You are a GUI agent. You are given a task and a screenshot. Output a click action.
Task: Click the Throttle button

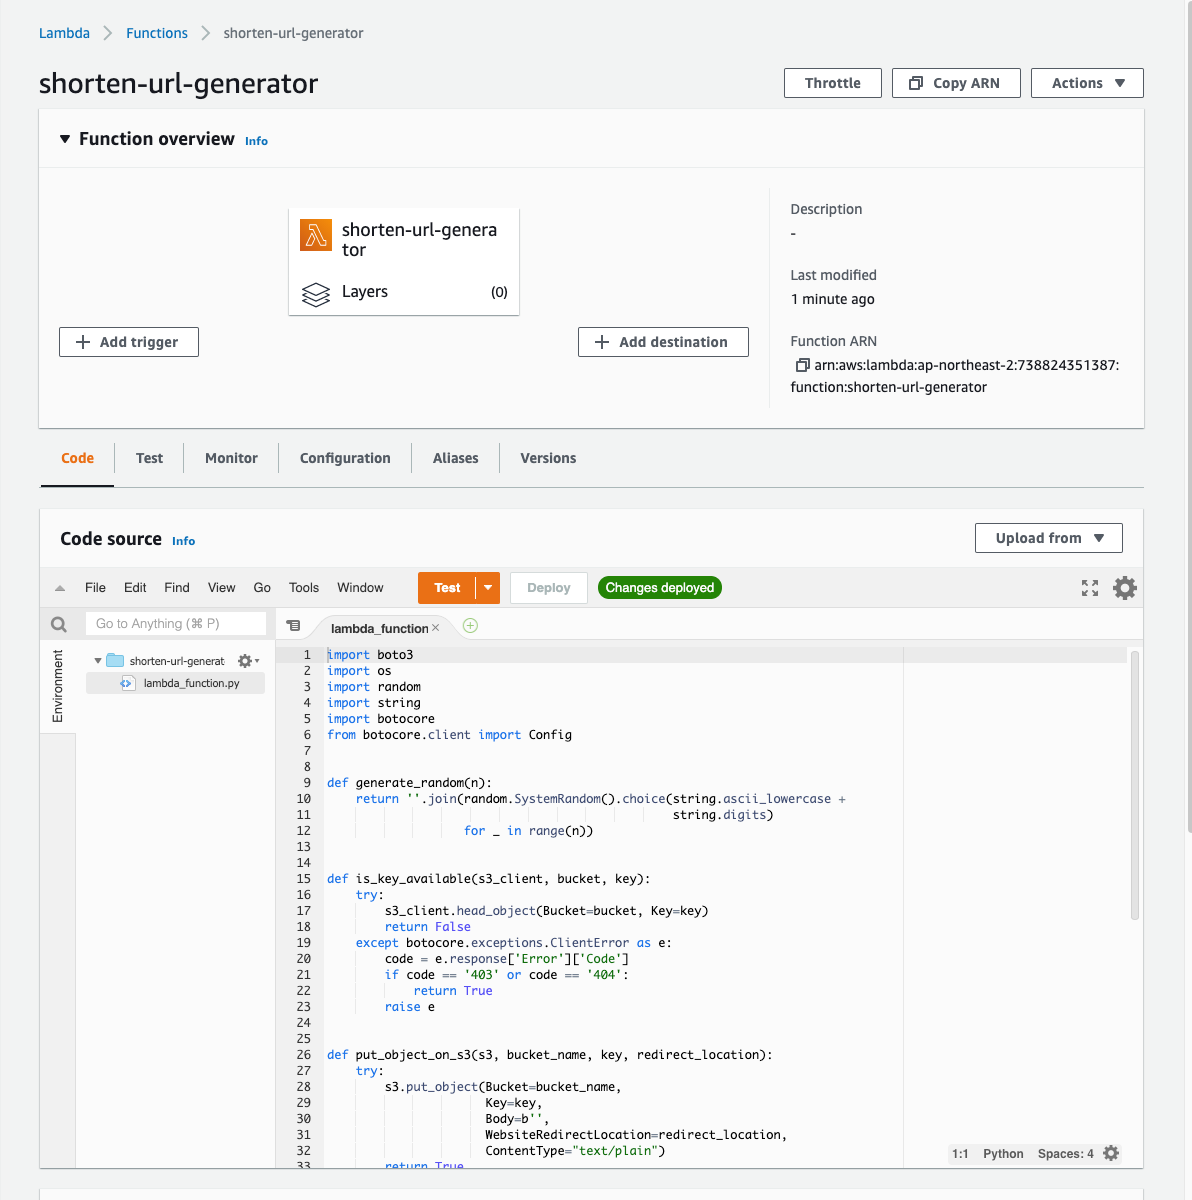coord(833,83)
